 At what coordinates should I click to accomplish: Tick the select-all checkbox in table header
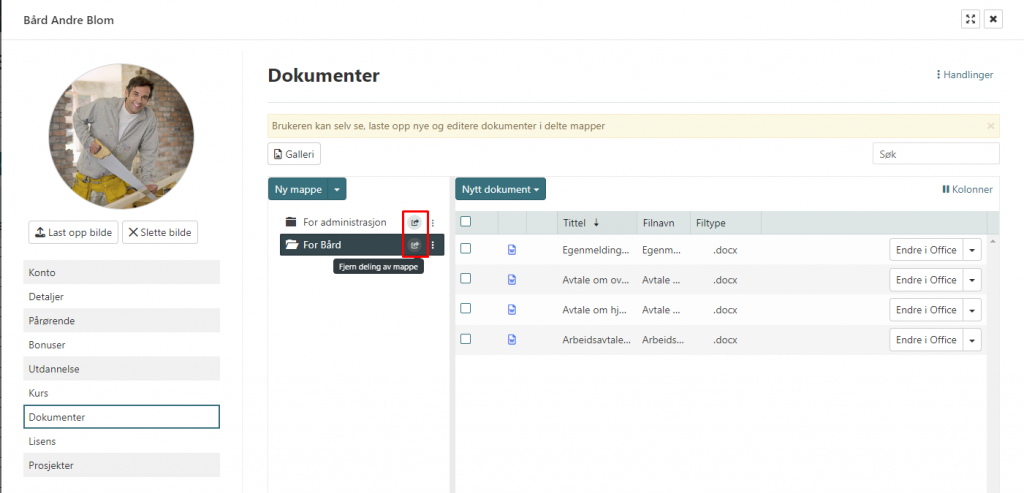pyautogui.click(x=465, y=222)
